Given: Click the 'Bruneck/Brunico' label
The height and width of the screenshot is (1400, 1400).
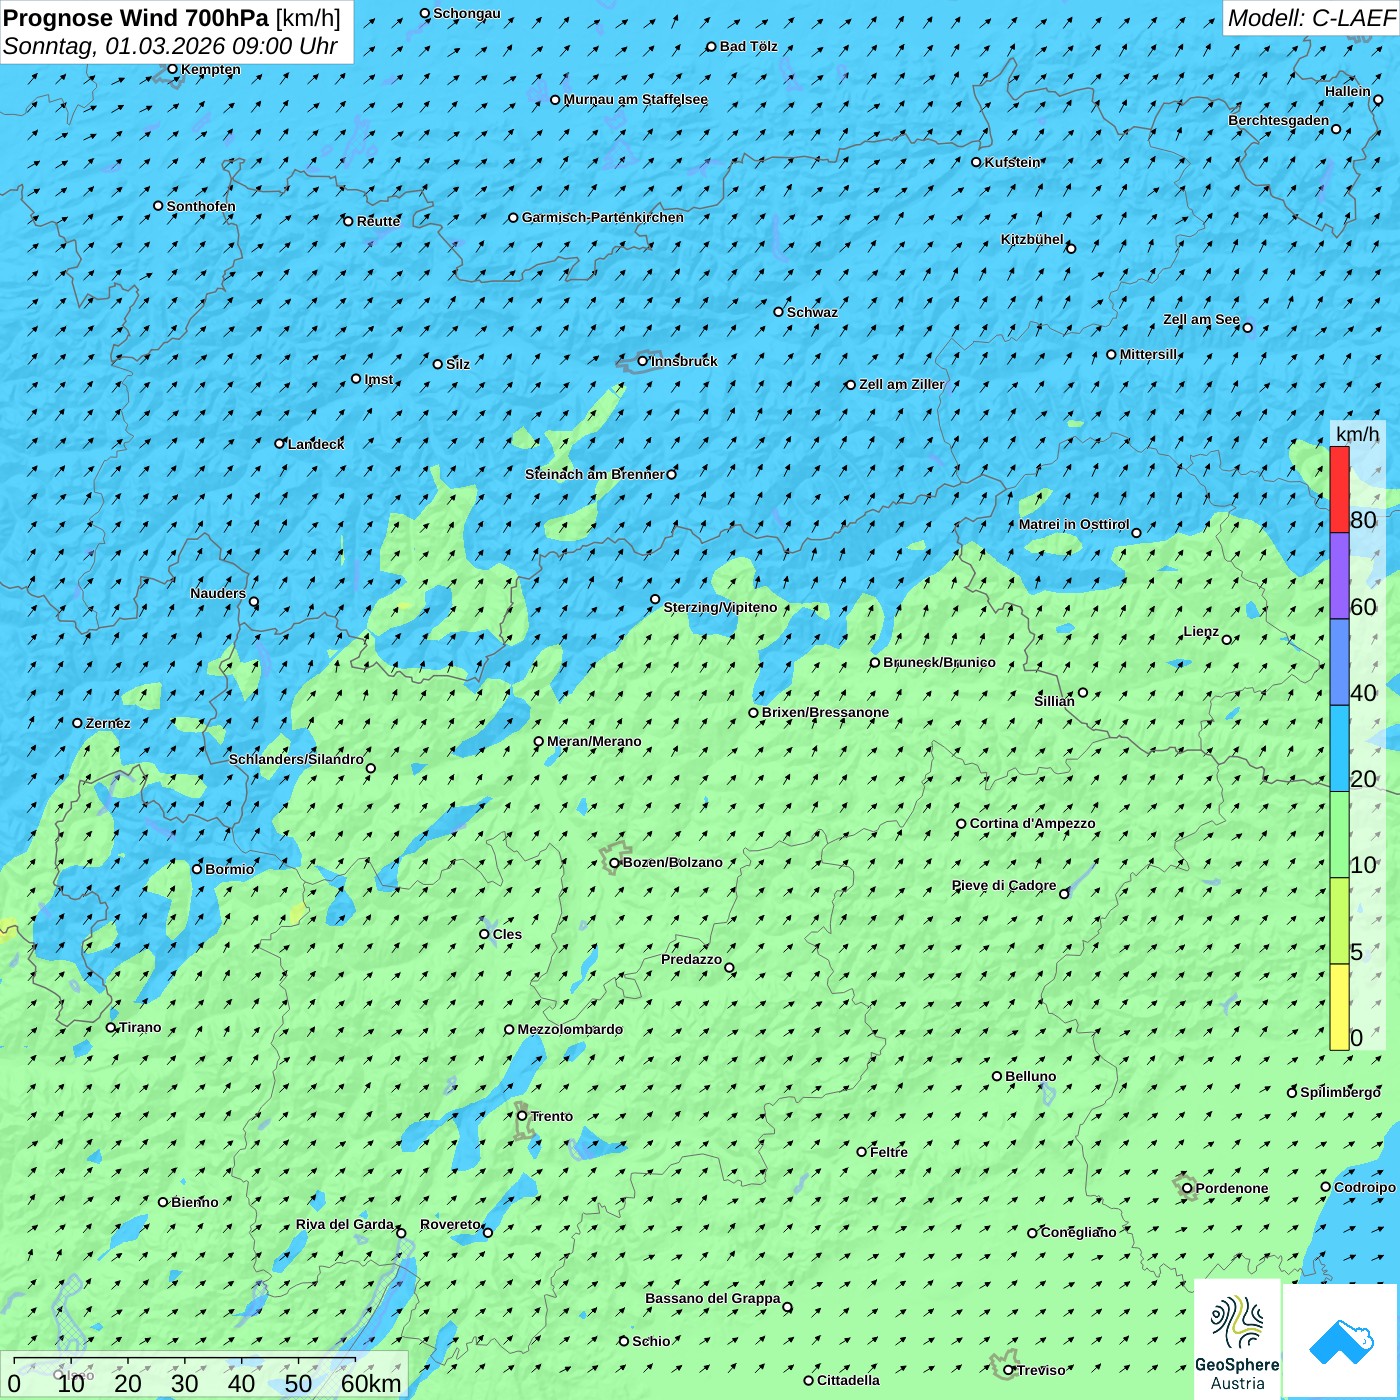Looking at the screenshot, I should [x=939, y=662].
